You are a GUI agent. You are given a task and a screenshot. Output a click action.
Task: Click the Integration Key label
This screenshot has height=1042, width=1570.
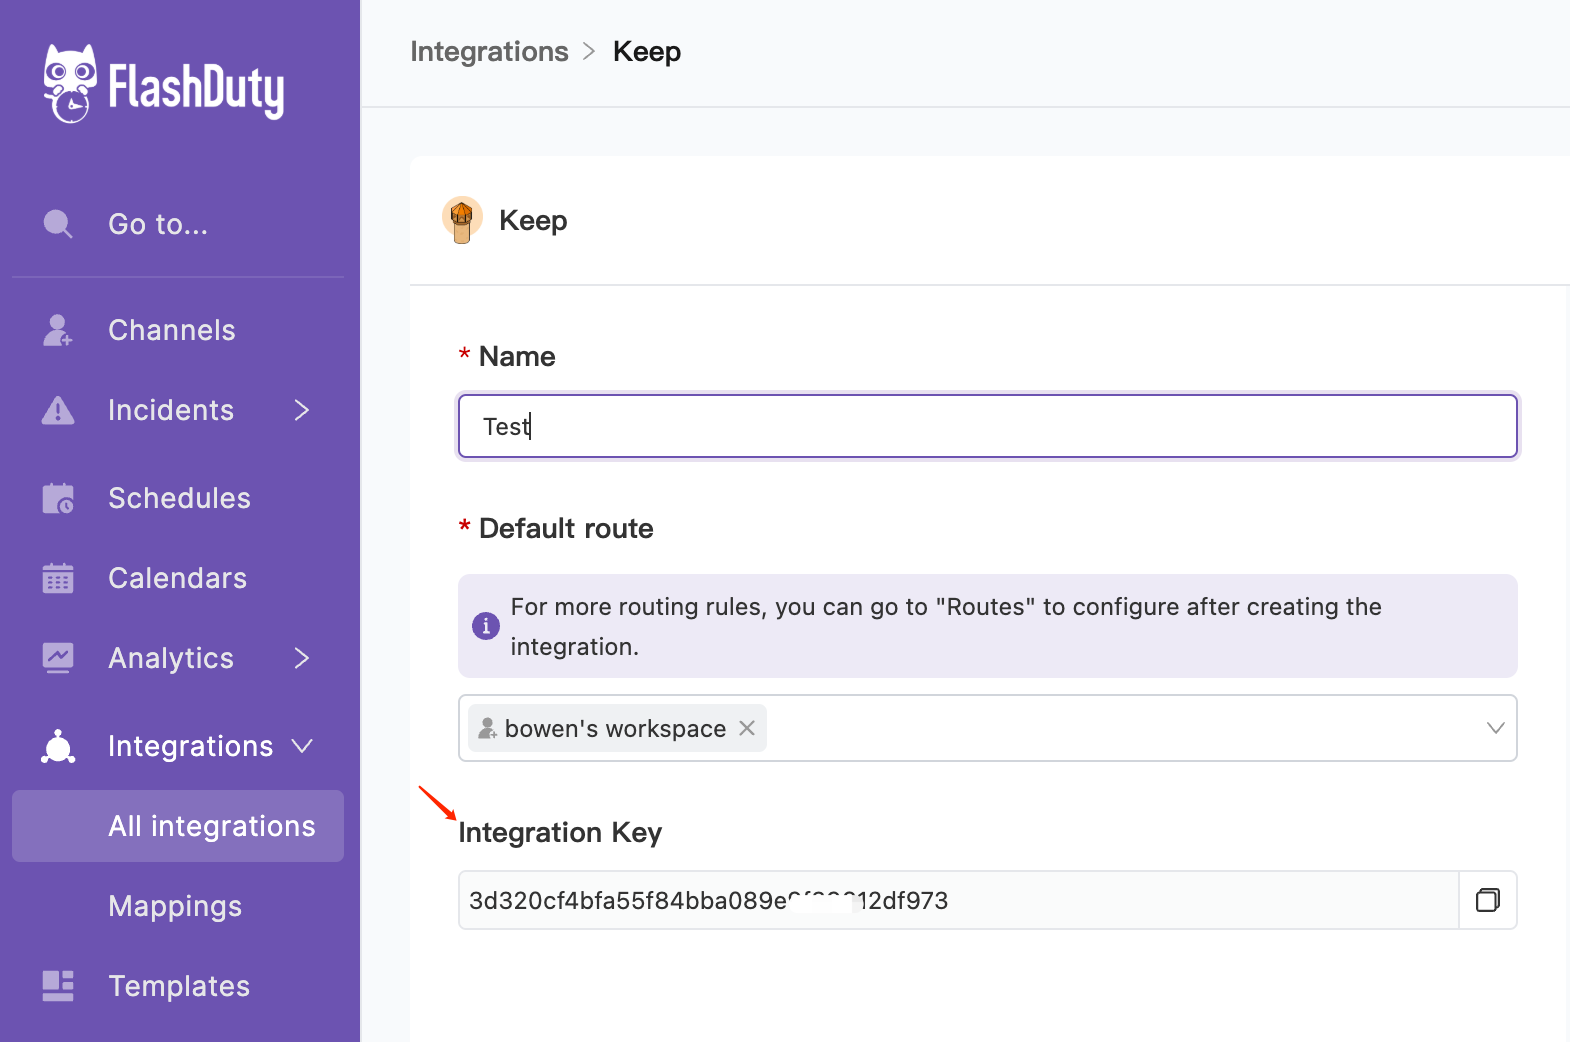pos(560,832)
